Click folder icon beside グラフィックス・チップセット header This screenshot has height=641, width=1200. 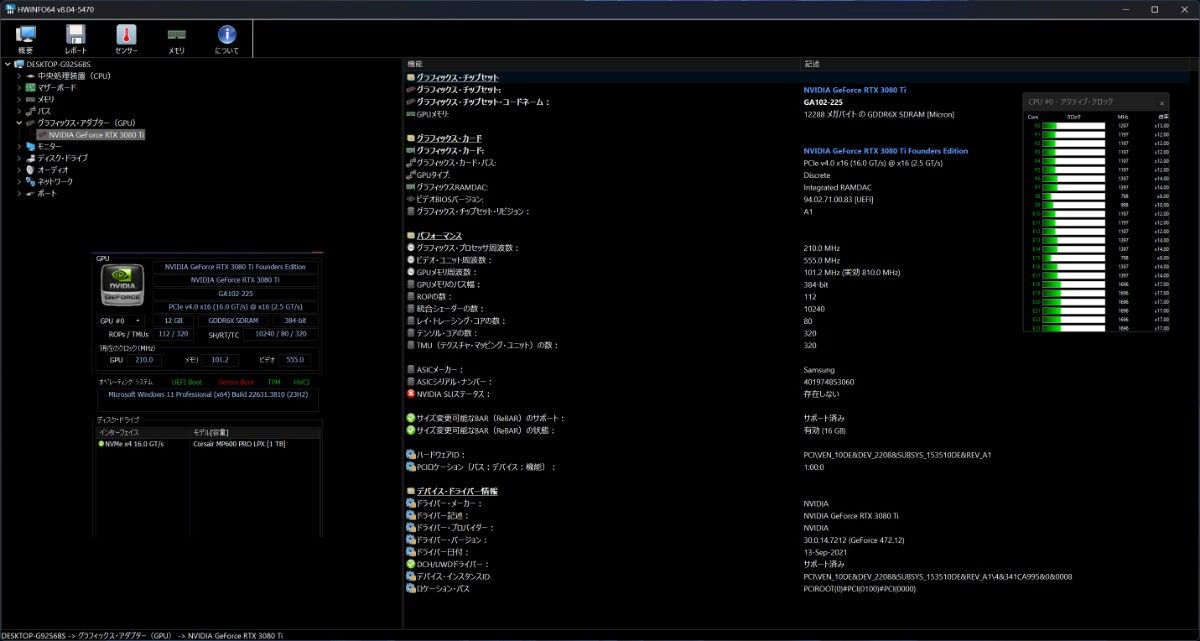tap(411, 77)
